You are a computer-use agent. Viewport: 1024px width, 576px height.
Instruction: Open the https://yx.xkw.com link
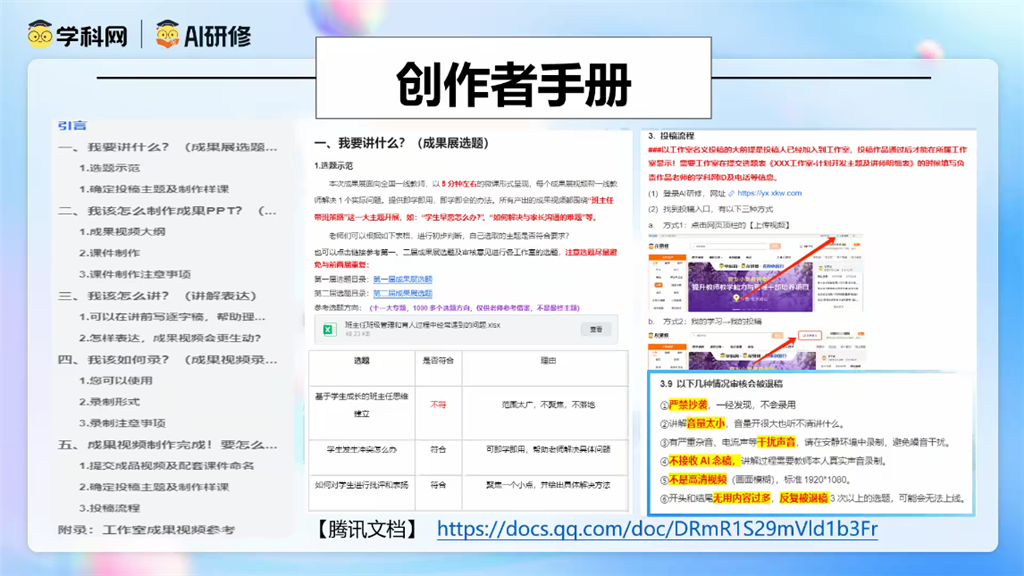point(769,193)
